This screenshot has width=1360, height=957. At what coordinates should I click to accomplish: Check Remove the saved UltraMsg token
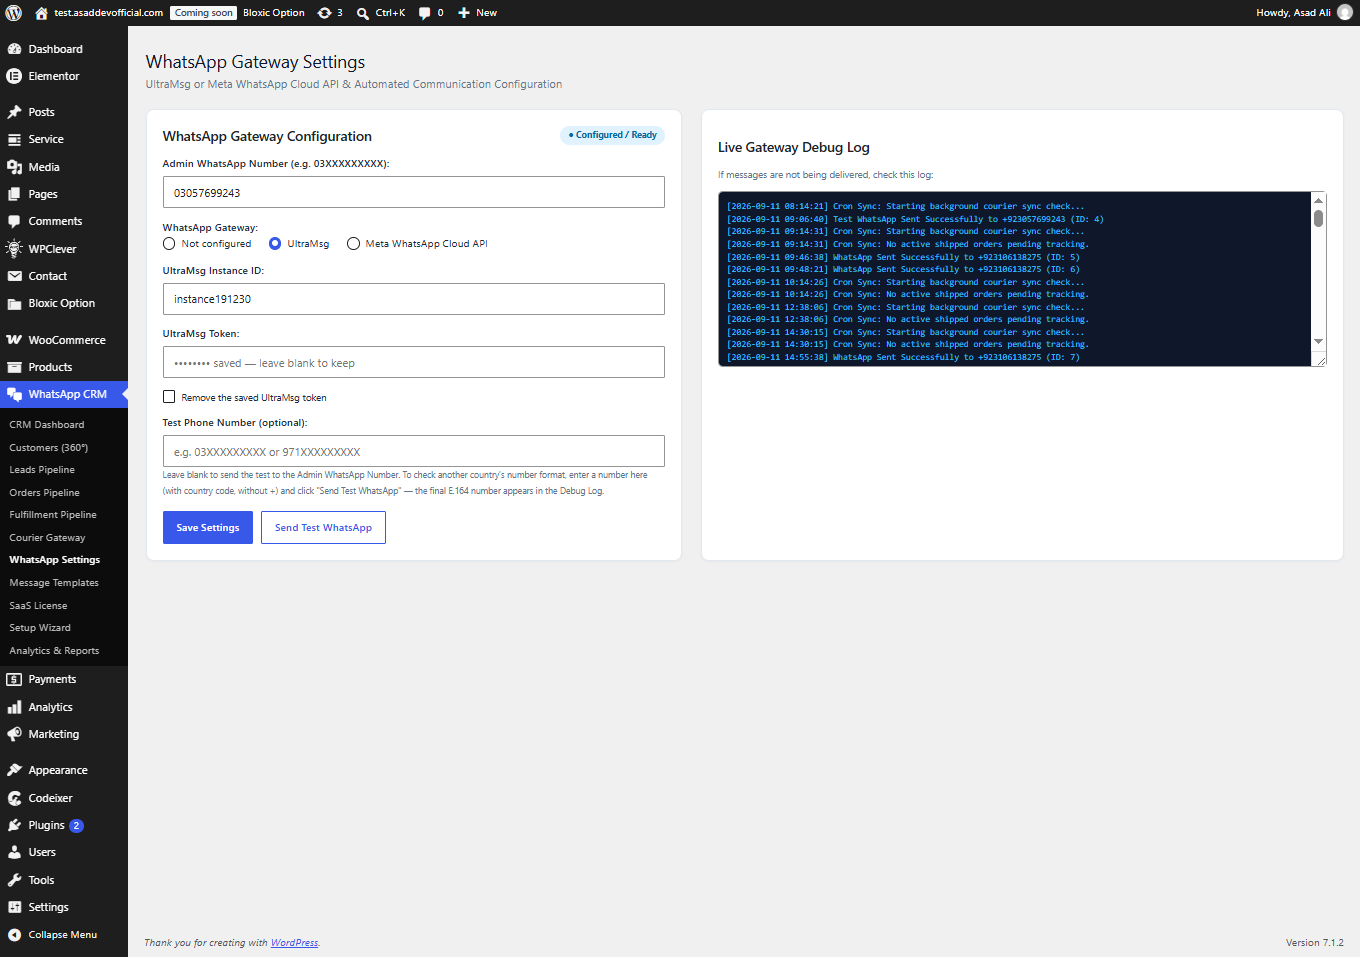[169, 397]
